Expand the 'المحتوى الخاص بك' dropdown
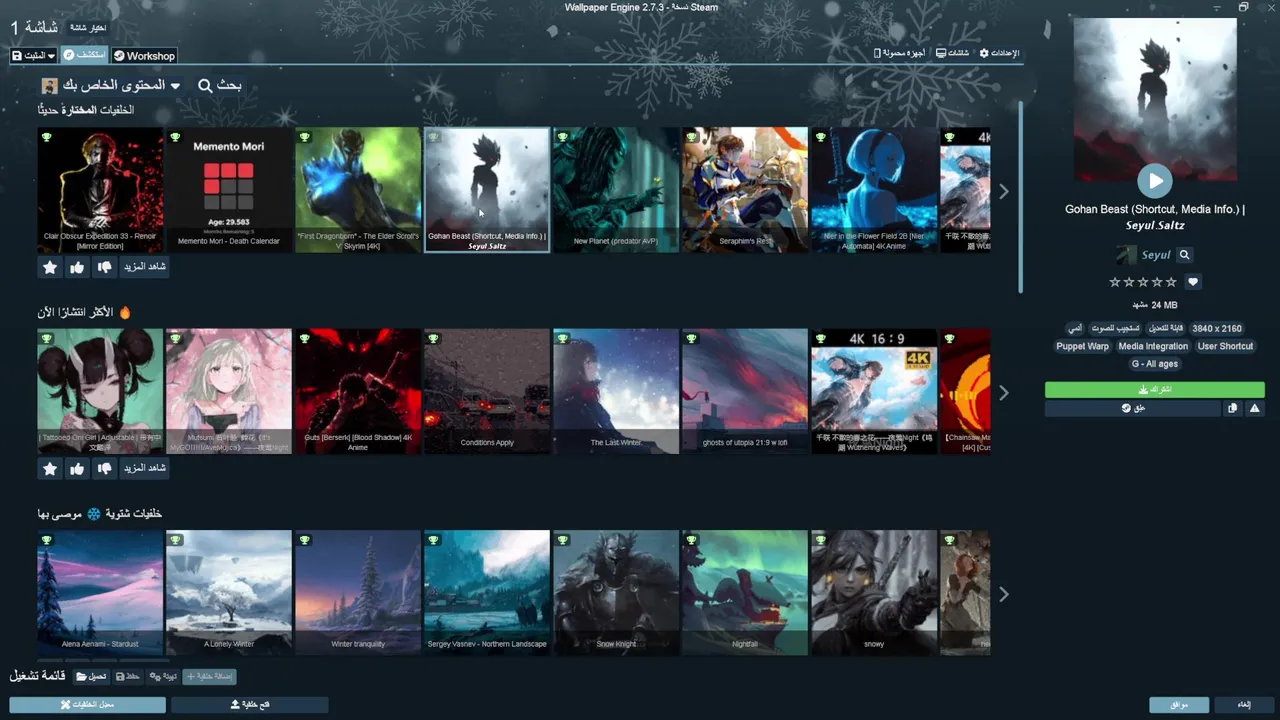 [x=111, y=86]
